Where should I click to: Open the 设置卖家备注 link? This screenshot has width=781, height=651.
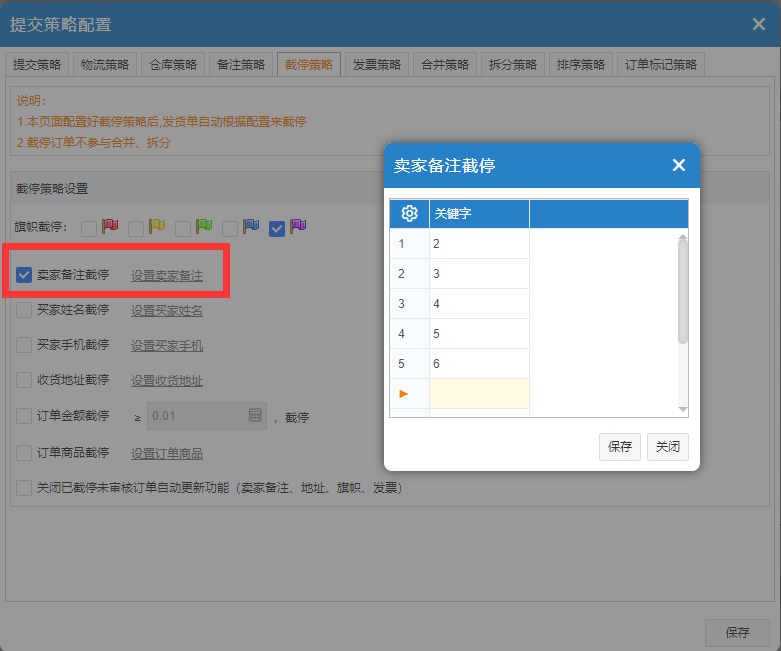click(x=167, y=276)
